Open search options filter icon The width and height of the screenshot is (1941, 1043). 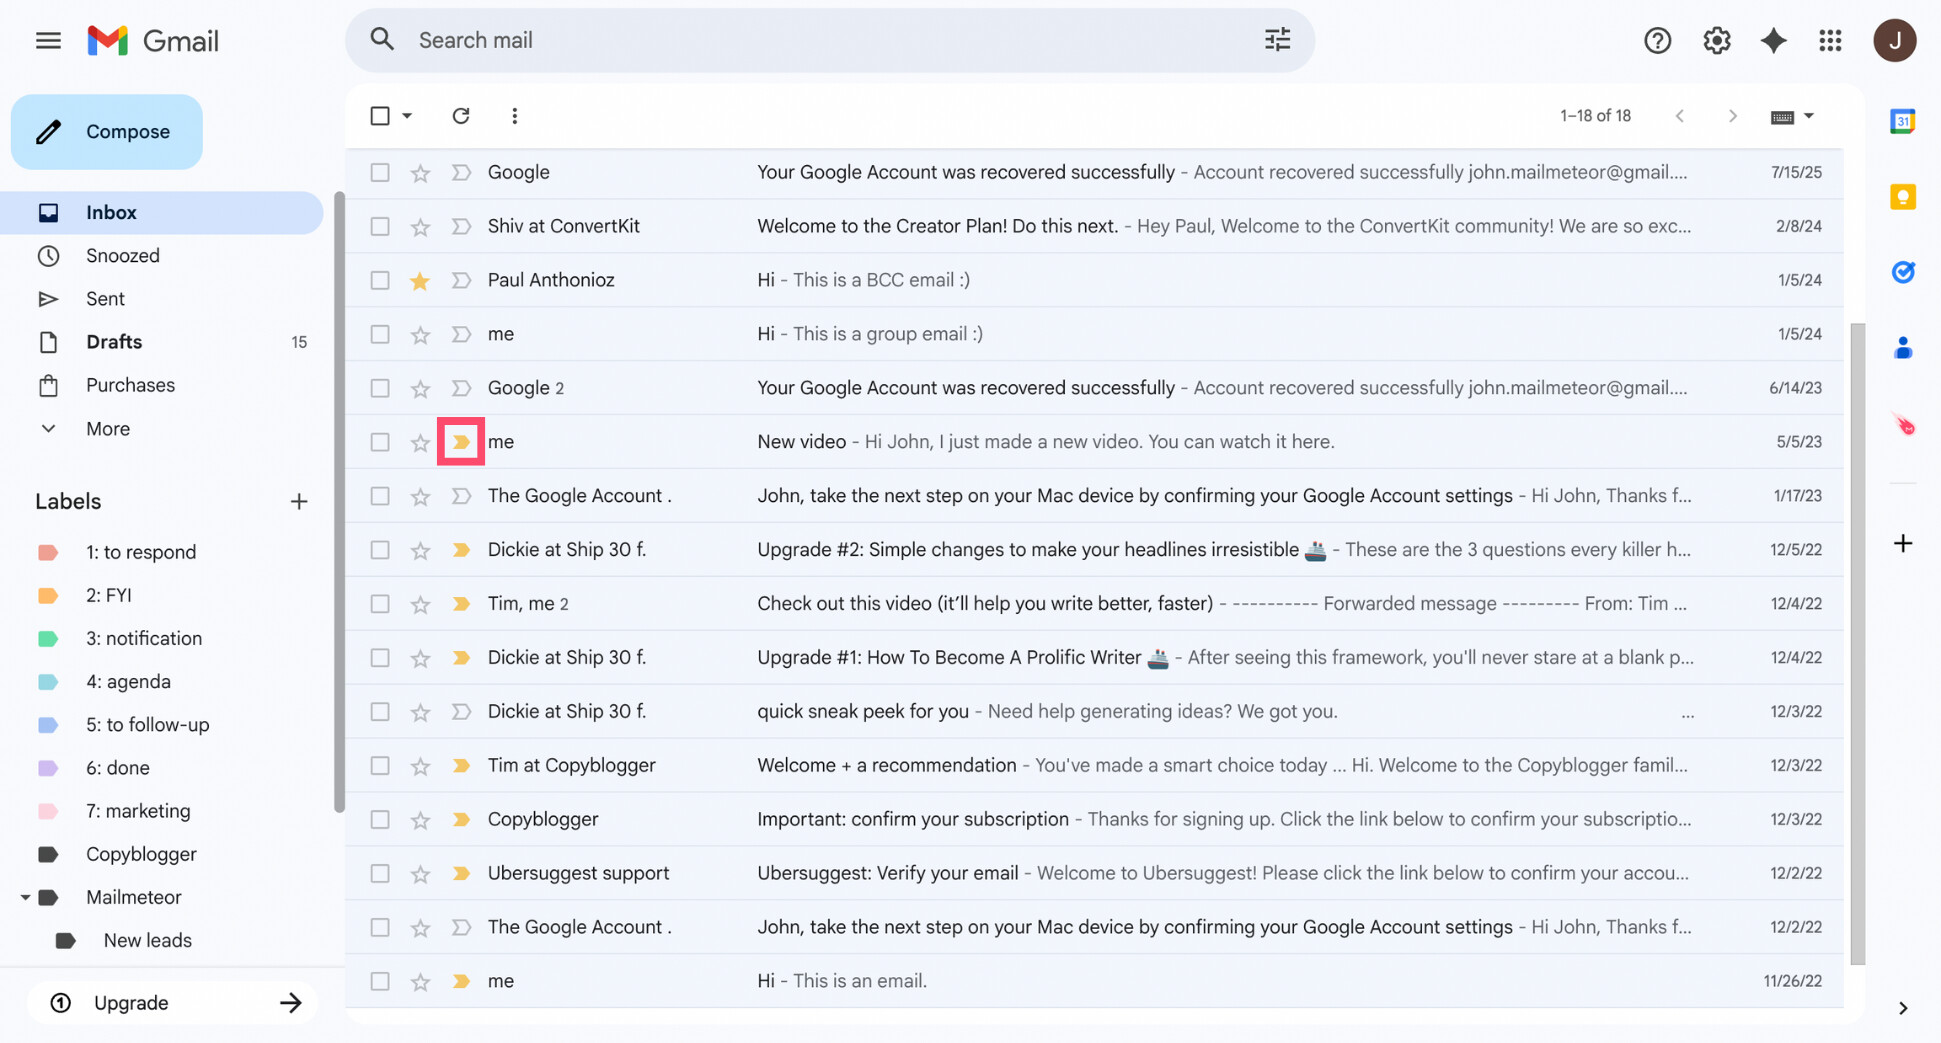pyautogui.click(x=1277, y=39)
